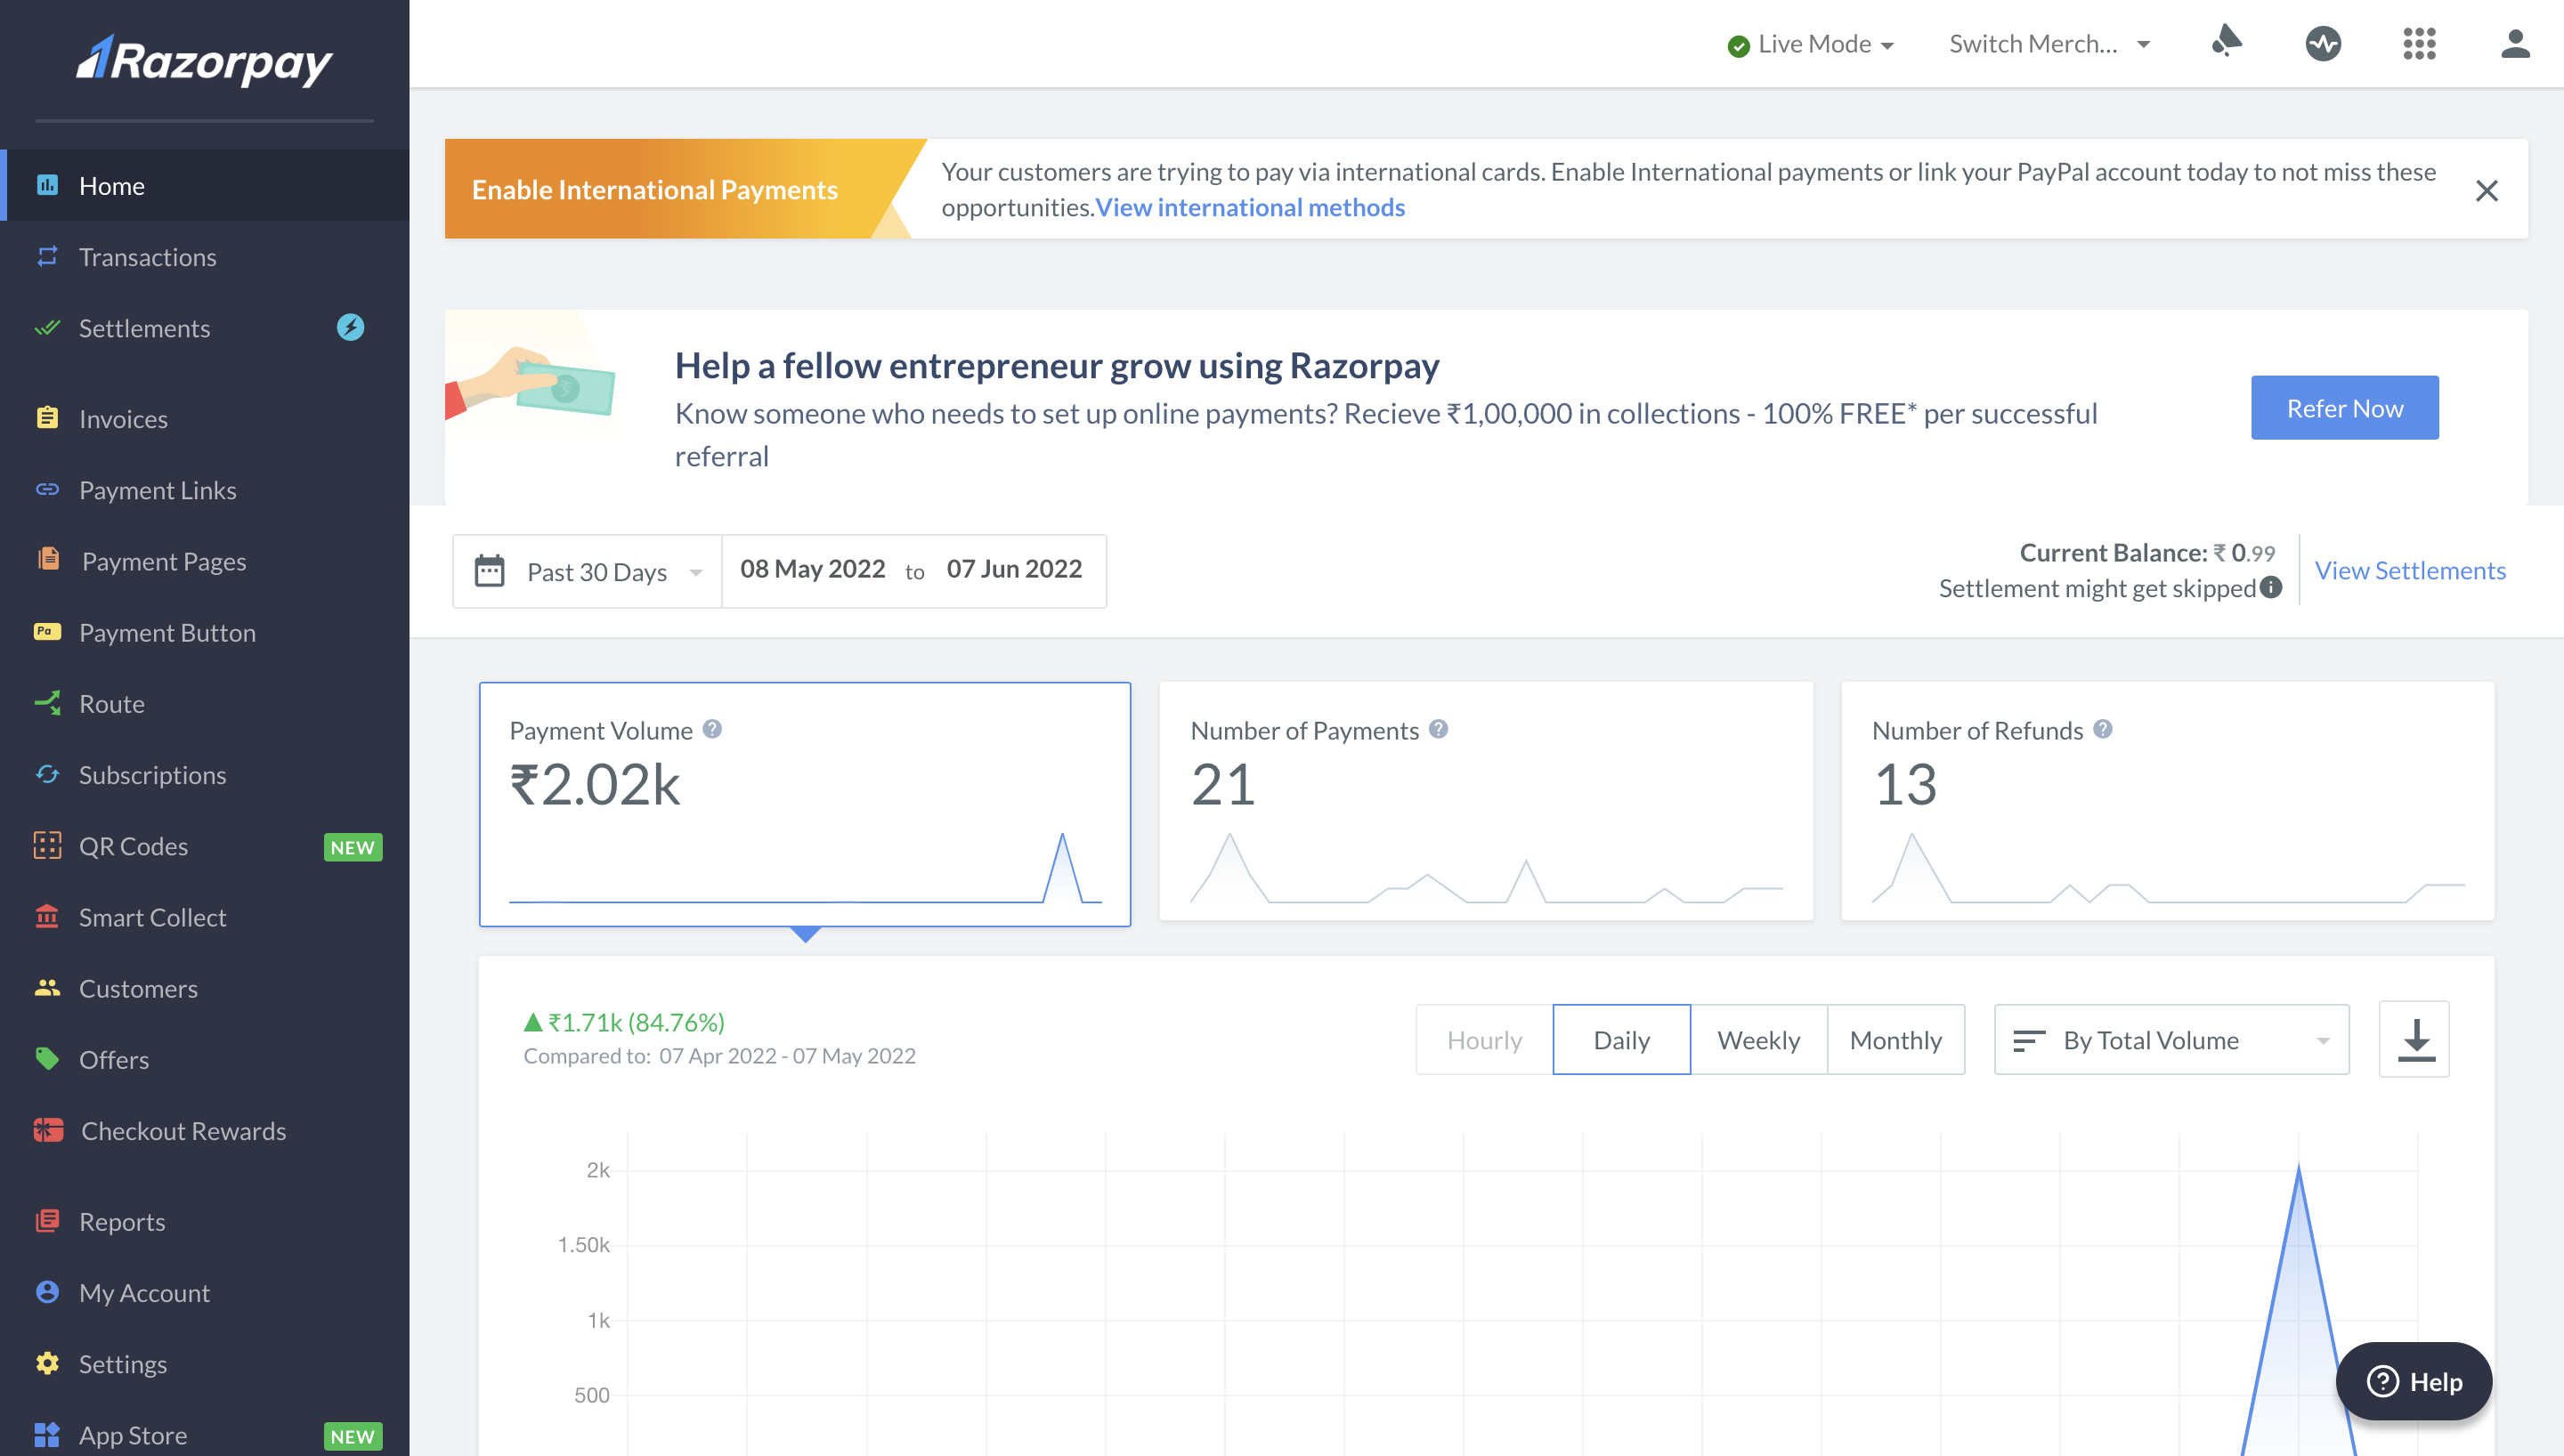The width and height of the screenshot is (2564, 1456).
Task: Click the 07 Jun 2022 end date
Action: 1014,569
